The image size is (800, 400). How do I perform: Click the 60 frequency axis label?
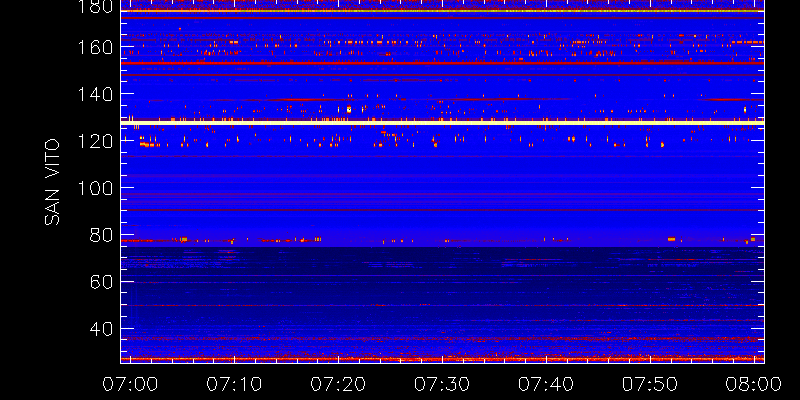coord(102,282)
